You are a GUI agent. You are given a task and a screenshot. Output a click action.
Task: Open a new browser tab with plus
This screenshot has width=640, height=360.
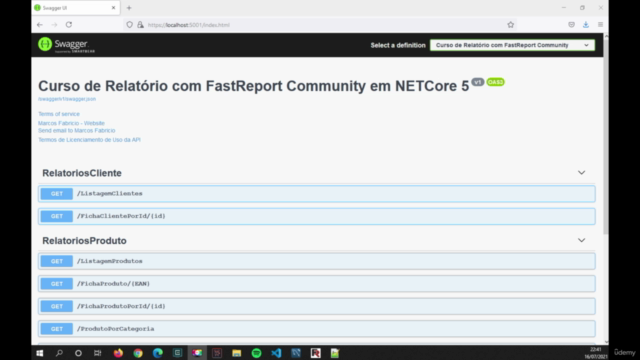(129, 8)
